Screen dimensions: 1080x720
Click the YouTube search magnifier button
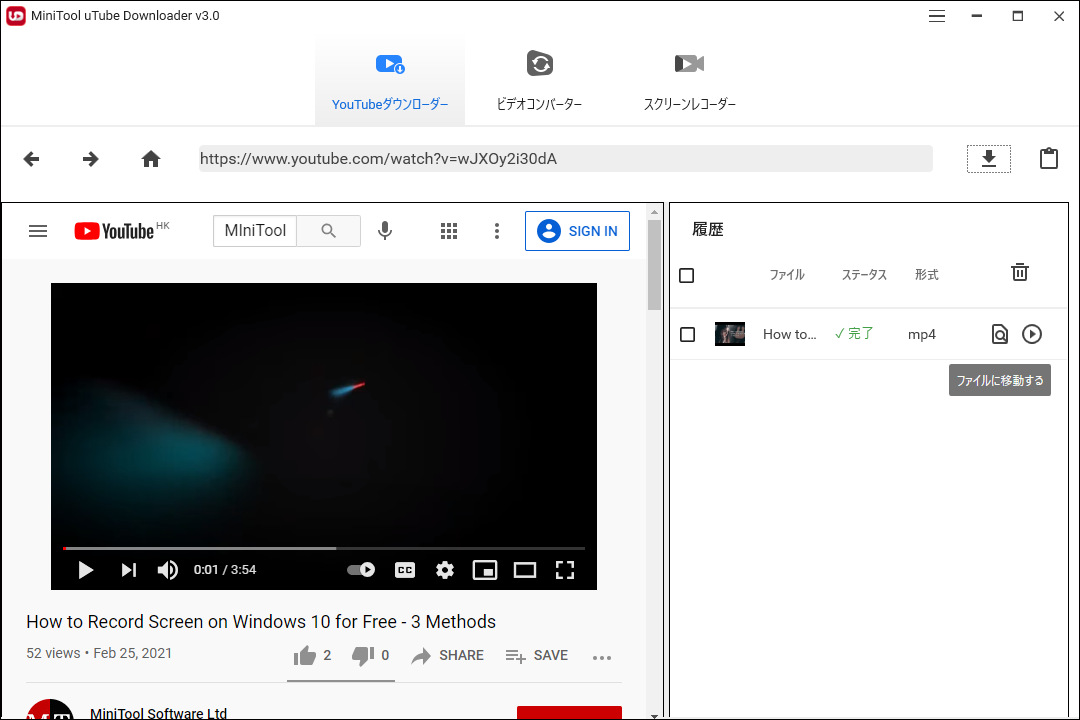pyautogui.click(x=329, y=231)
